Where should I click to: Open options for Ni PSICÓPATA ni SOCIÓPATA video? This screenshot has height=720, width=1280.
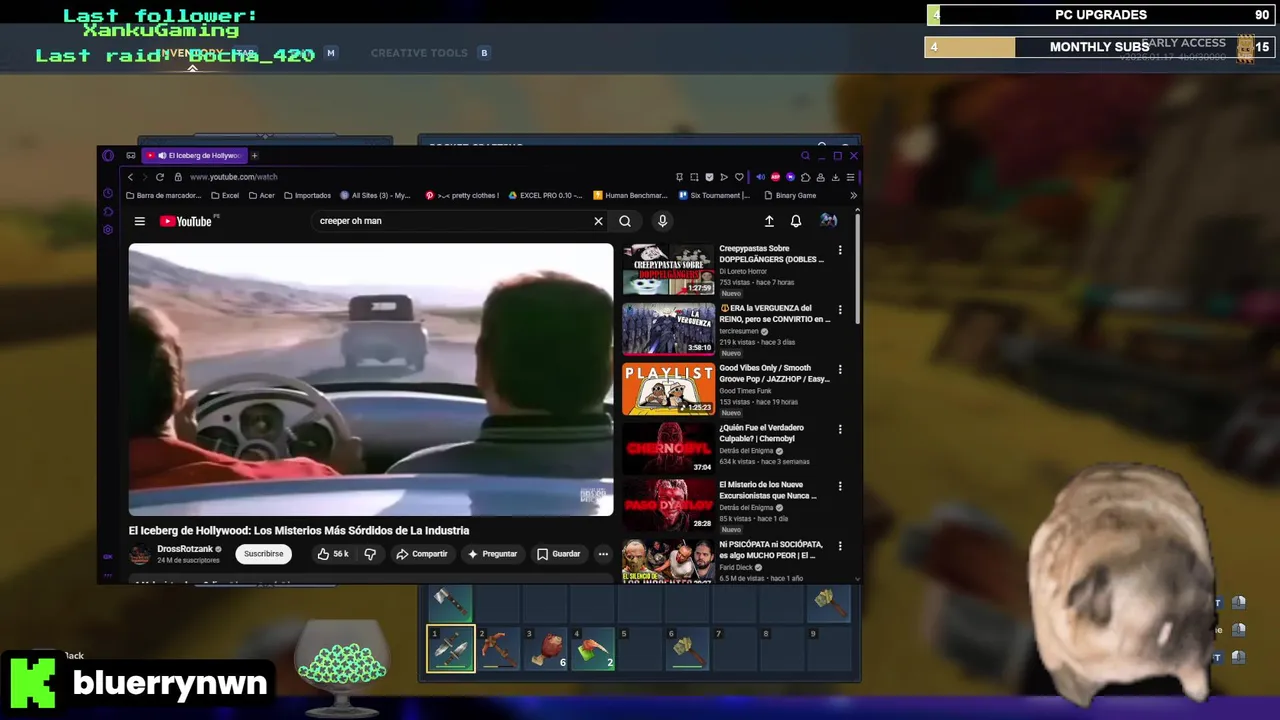(840, 546)
